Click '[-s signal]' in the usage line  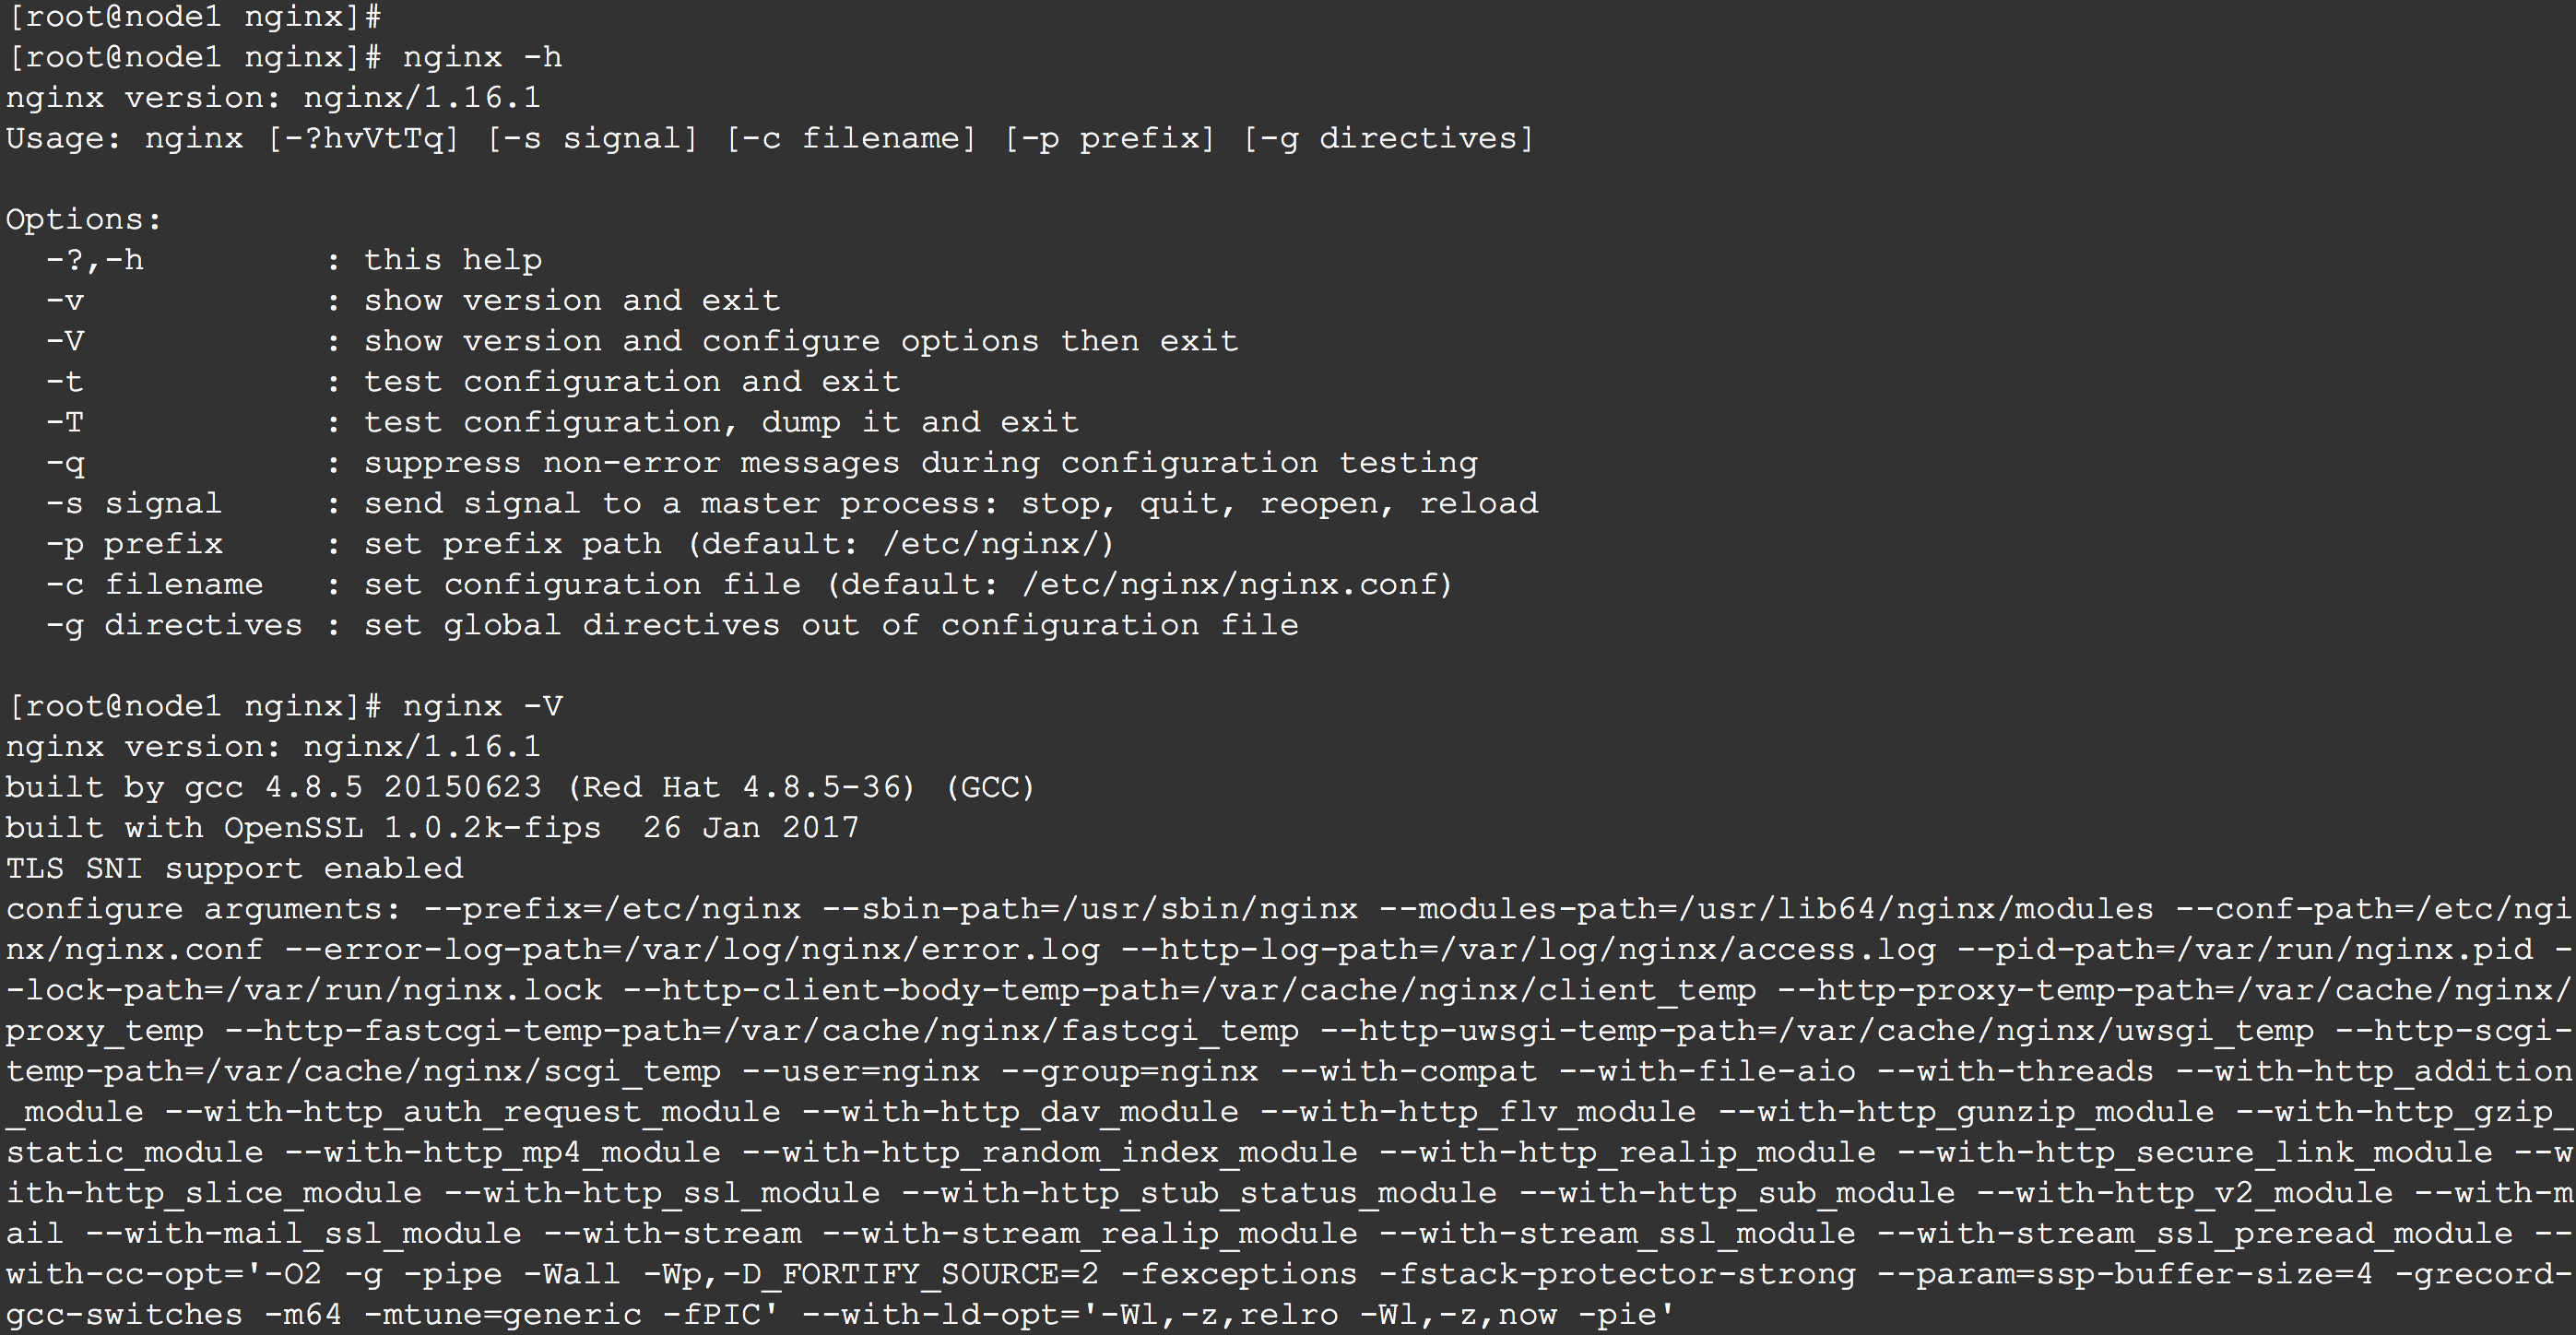592,138
